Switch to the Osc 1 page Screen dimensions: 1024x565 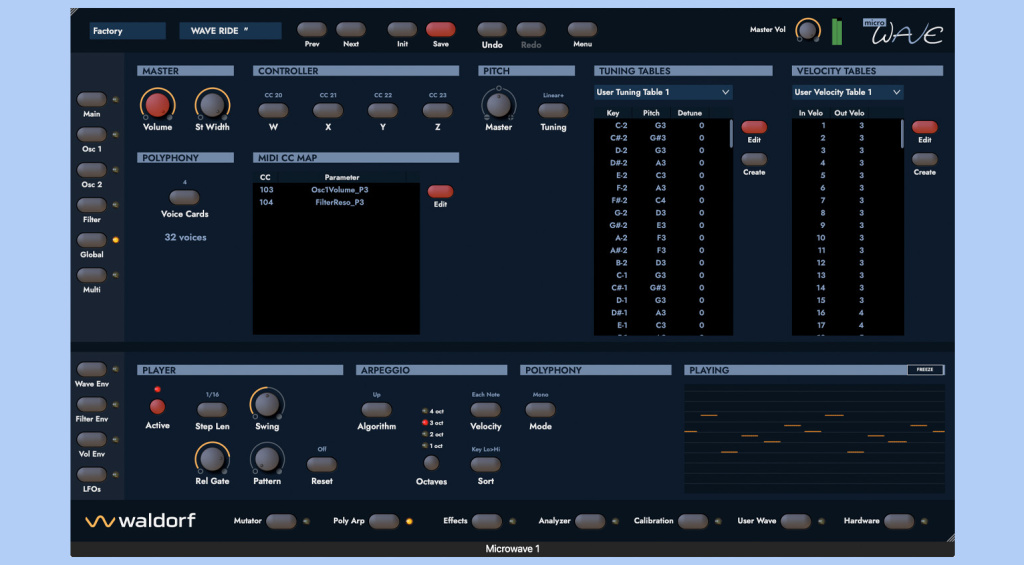pyautogui.click(x=91, y=135)
